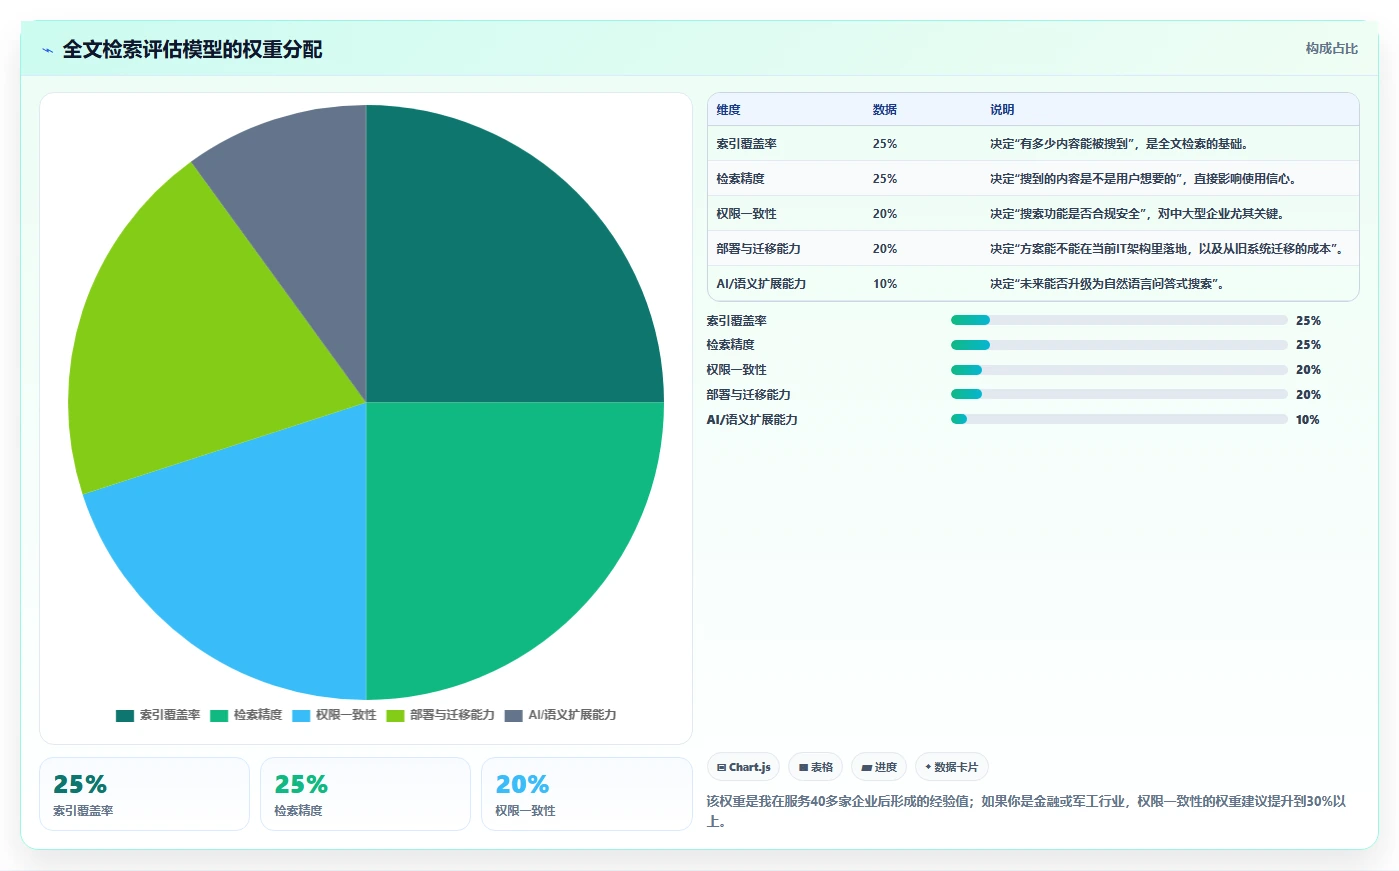Select the 进度 tag chip
This screenshot has width=1399, height=871.
coord(879,767)
